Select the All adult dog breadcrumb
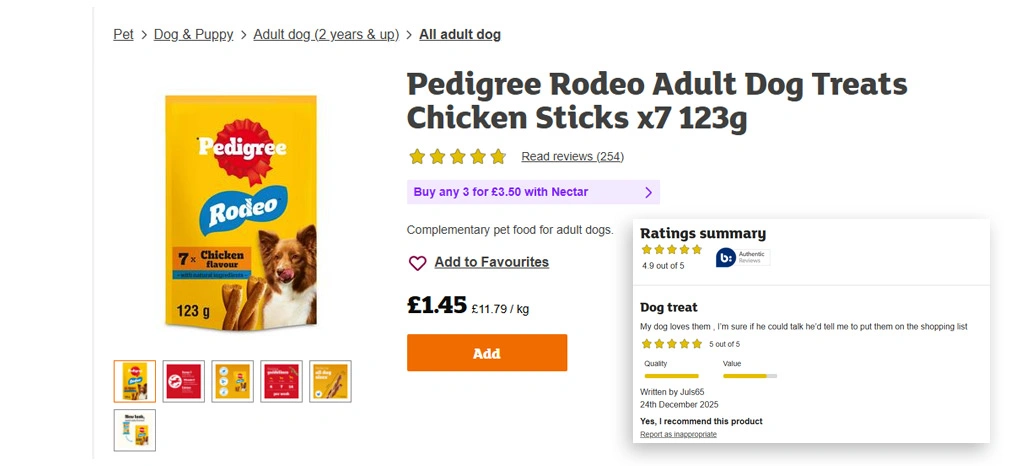This screenshot has width=1026, height=466. (460, 34)
